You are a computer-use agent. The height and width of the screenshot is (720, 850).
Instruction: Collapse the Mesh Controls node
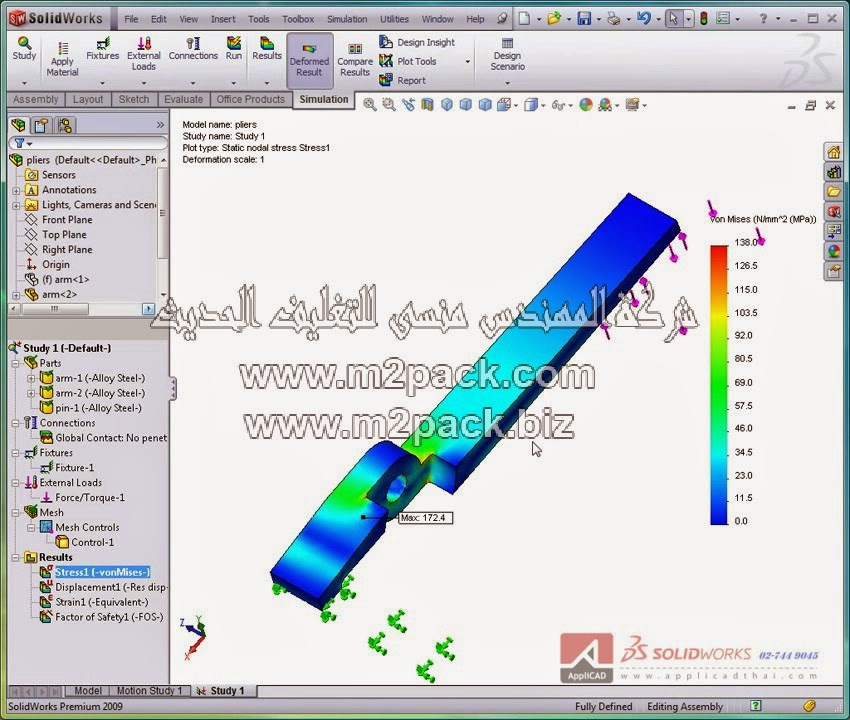click(x=31, y=528)
